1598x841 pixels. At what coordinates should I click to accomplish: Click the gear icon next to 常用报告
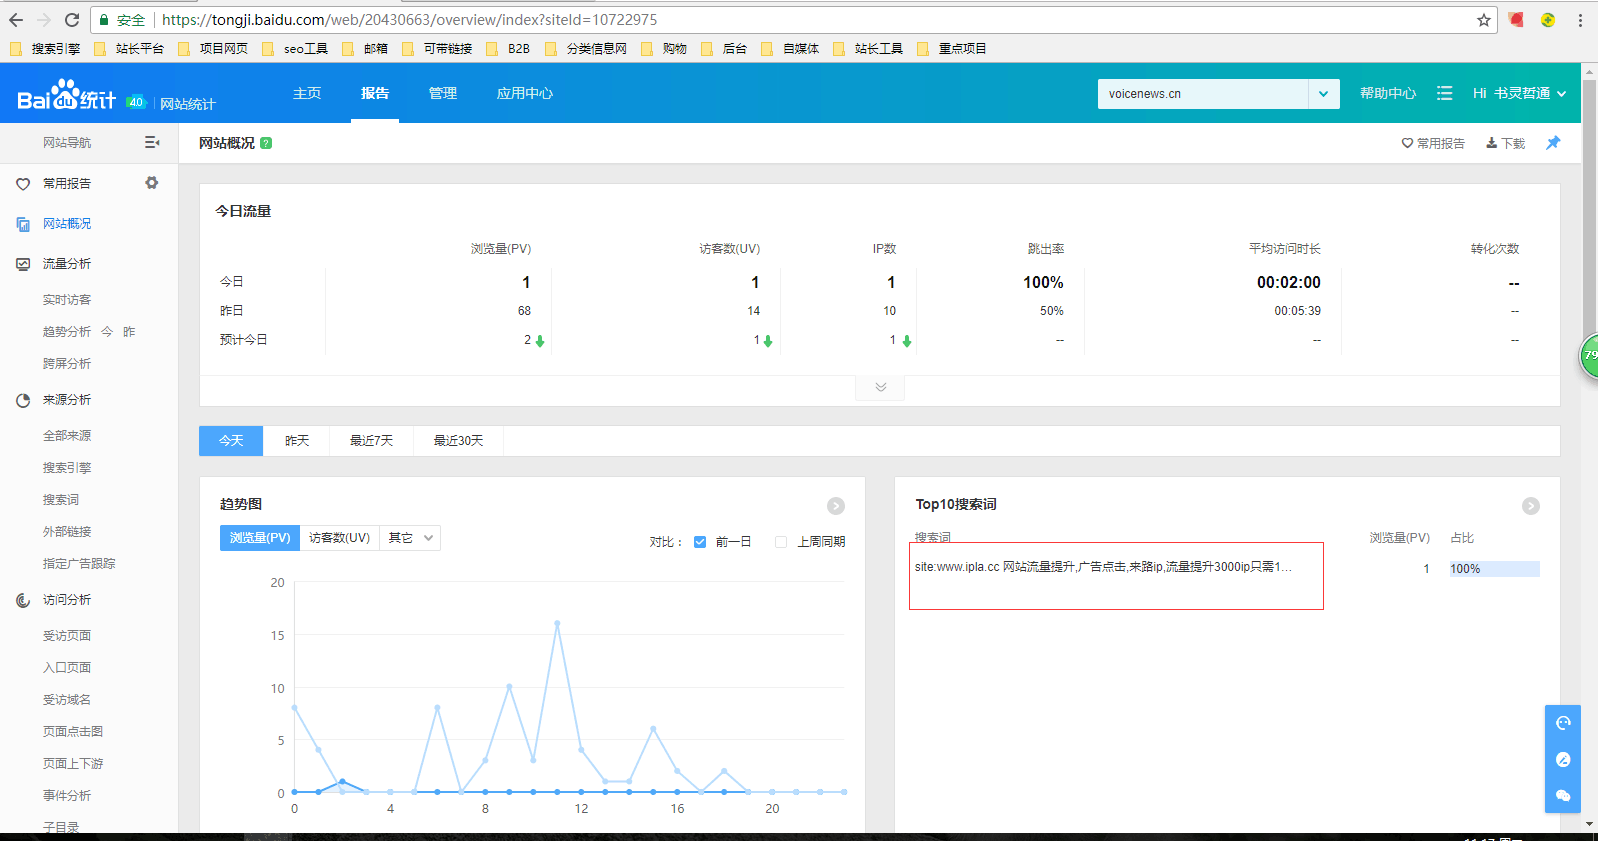(152, 183)
